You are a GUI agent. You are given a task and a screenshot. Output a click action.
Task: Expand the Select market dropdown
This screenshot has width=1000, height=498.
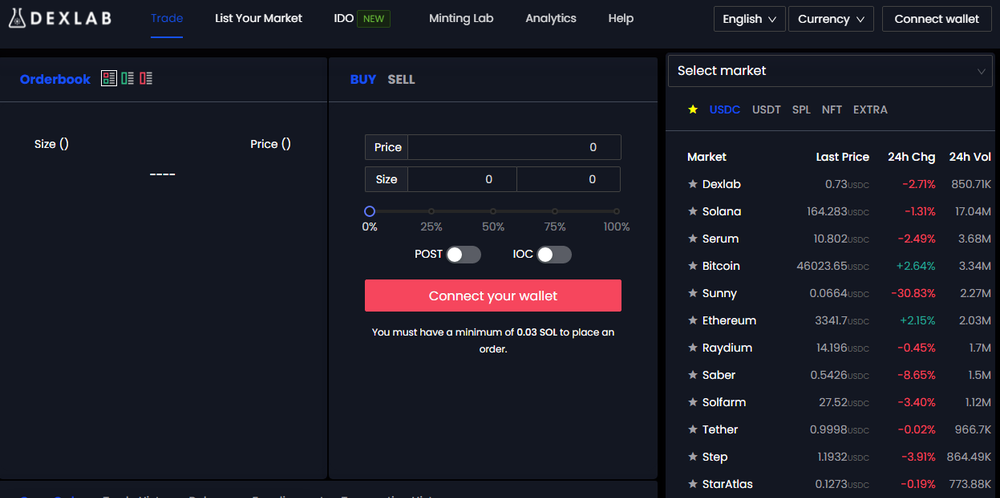click(832, 71)
